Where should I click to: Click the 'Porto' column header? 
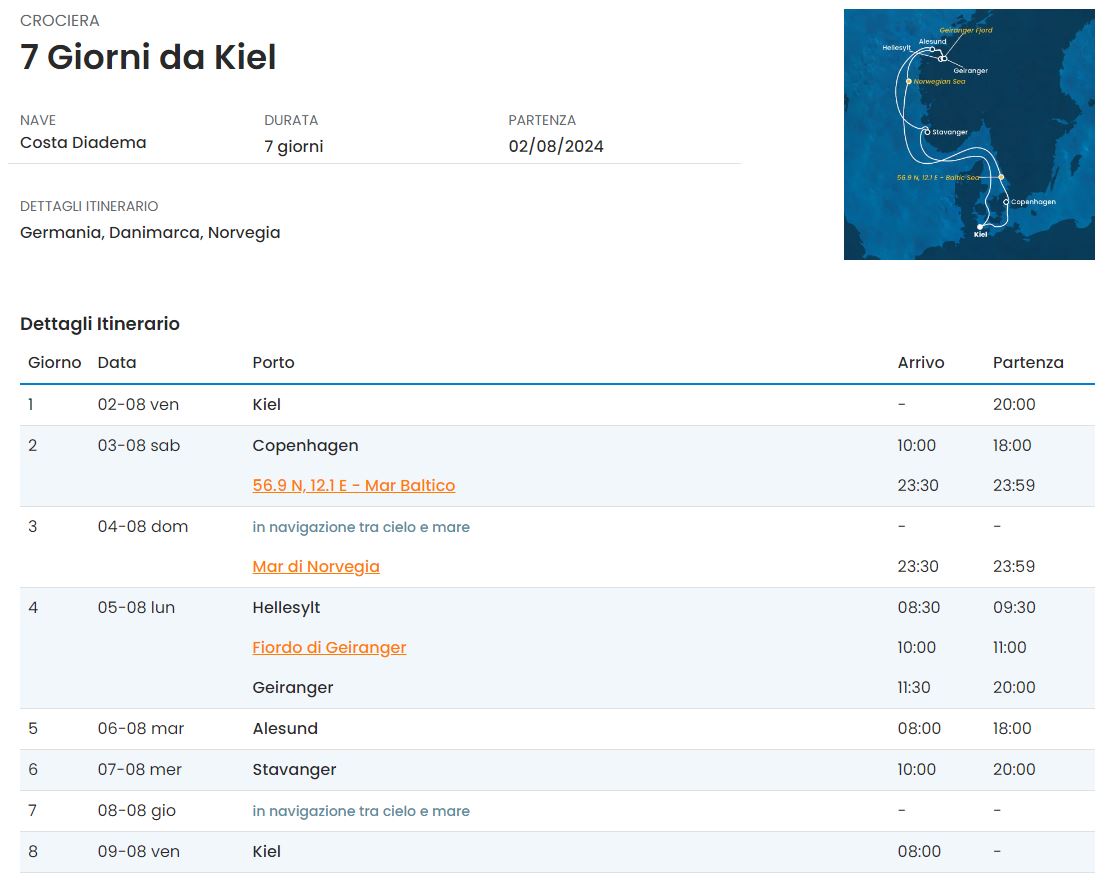pos(273,363)
